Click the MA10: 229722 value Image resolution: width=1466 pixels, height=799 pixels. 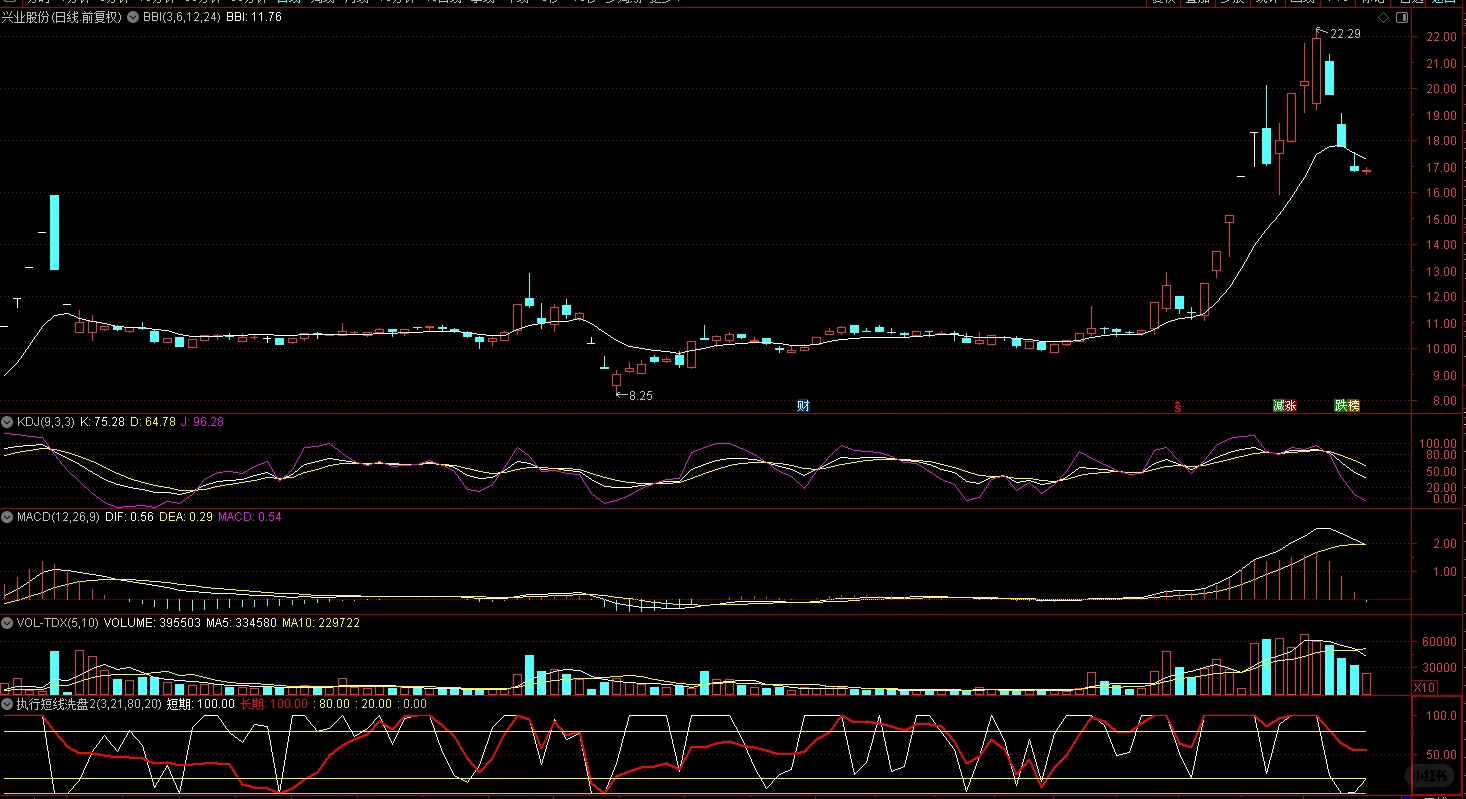pyautogui.click(x=321, y=622)
